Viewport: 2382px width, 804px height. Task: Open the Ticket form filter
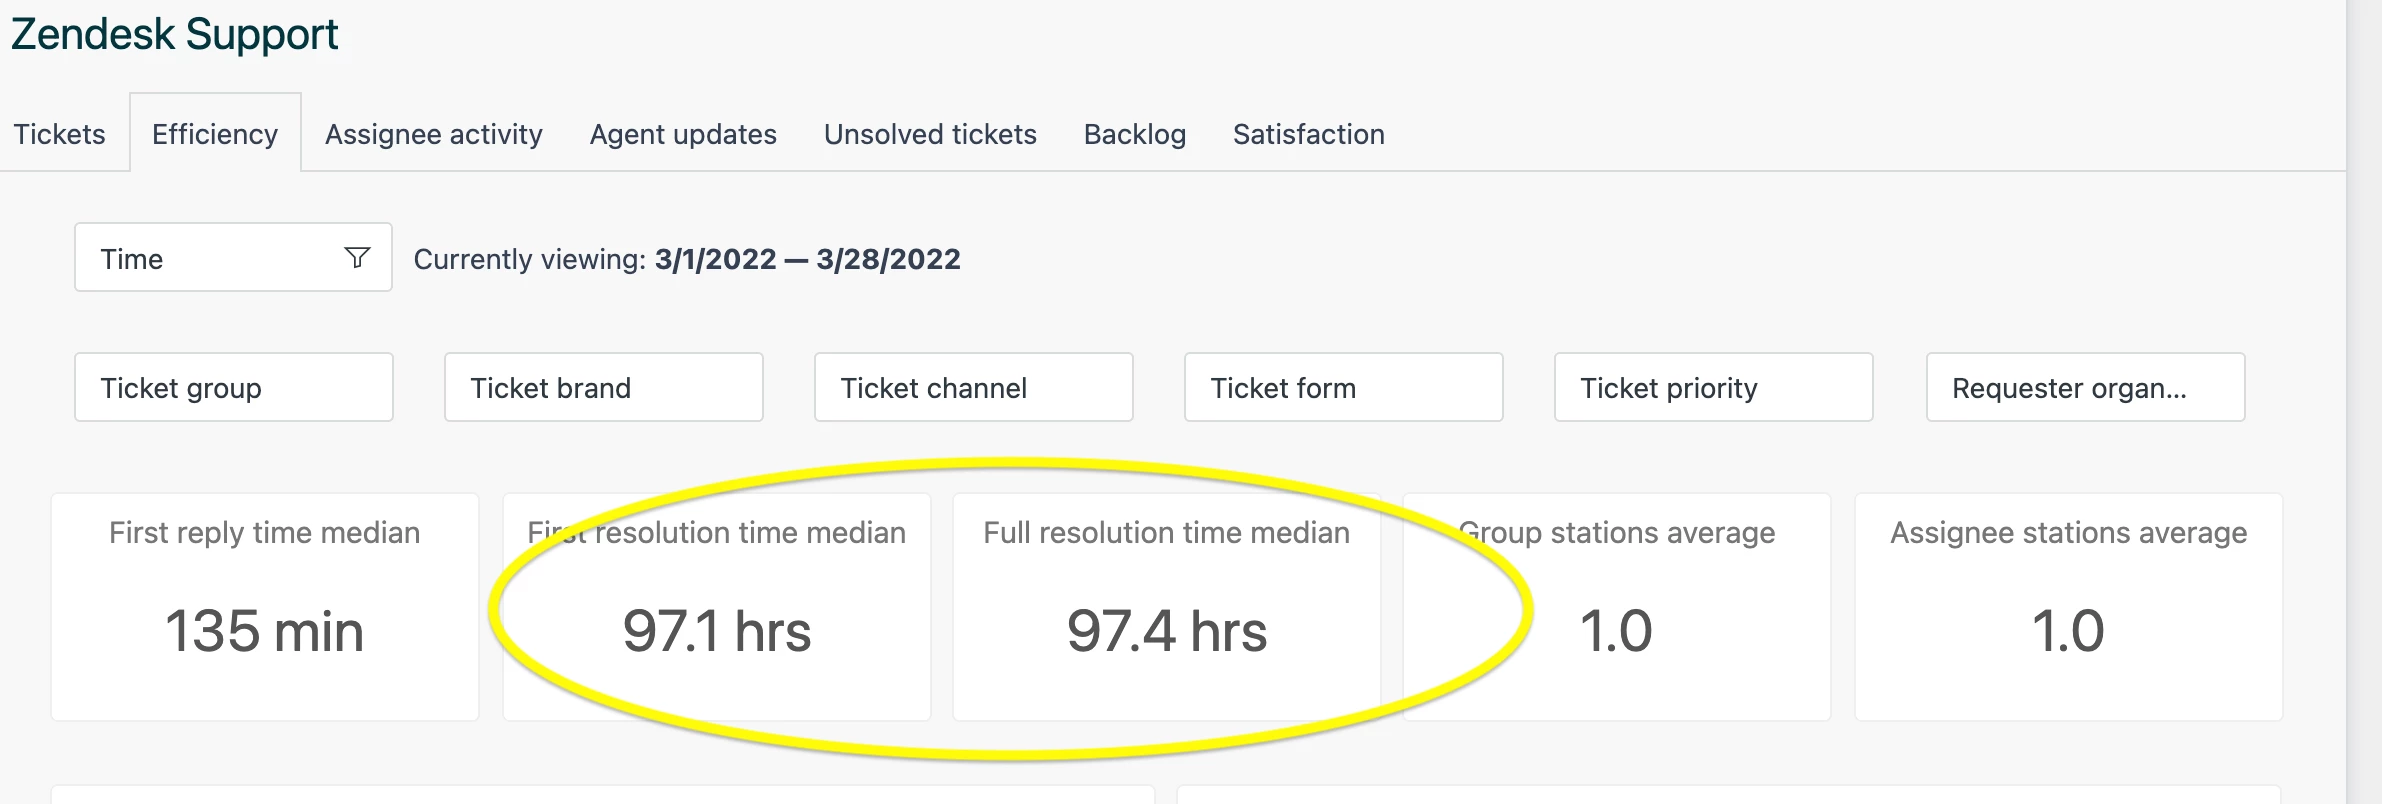click(1343, 387)
